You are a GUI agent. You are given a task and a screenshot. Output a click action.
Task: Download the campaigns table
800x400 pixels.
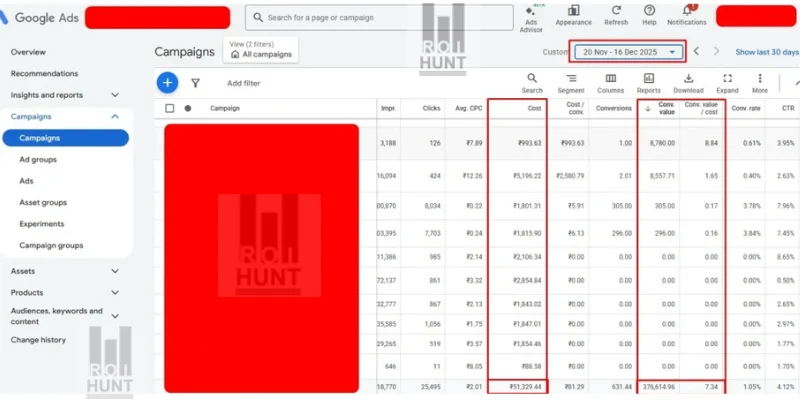tap(688, 83)
